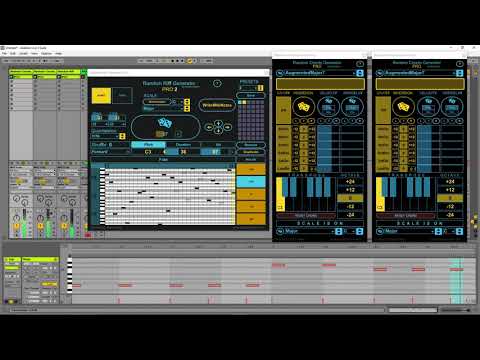Click the velocity dice dial in right Chords Generator
Screen dimensions: 480x360
(x=428, y=107)
